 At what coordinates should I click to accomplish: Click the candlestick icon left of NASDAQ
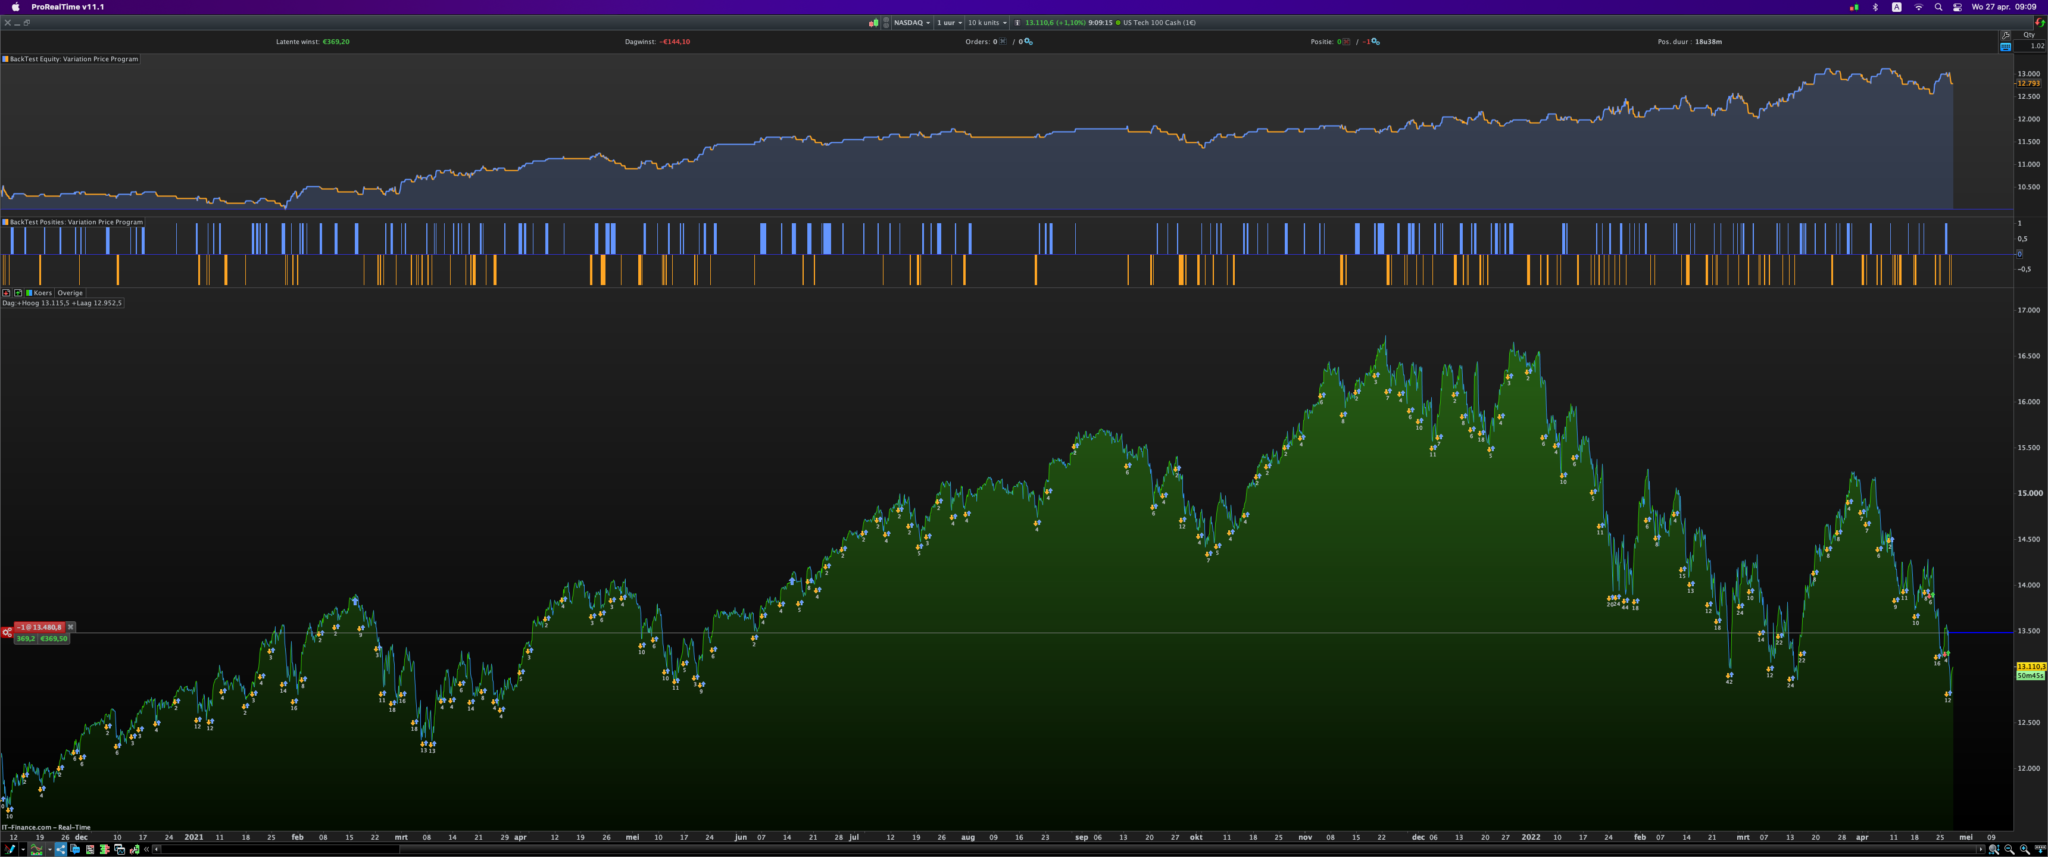point(873,23)
